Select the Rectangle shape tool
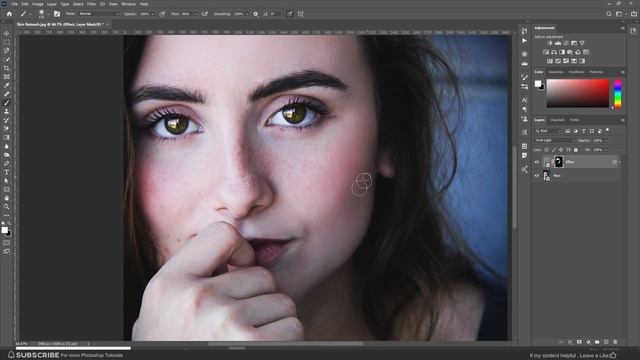The width and height of the screenshot is (640, 360). [7, 189]
